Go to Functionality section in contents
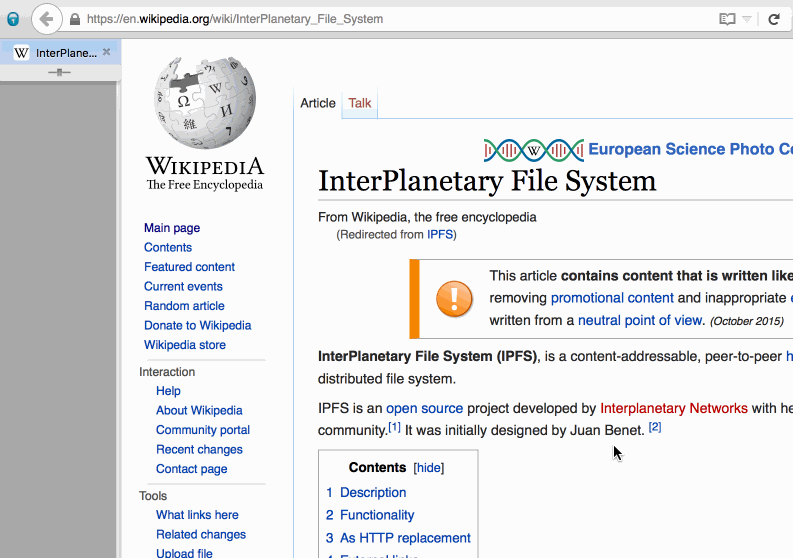This screenshot has height=558, width=793. (x=377, y=515)
